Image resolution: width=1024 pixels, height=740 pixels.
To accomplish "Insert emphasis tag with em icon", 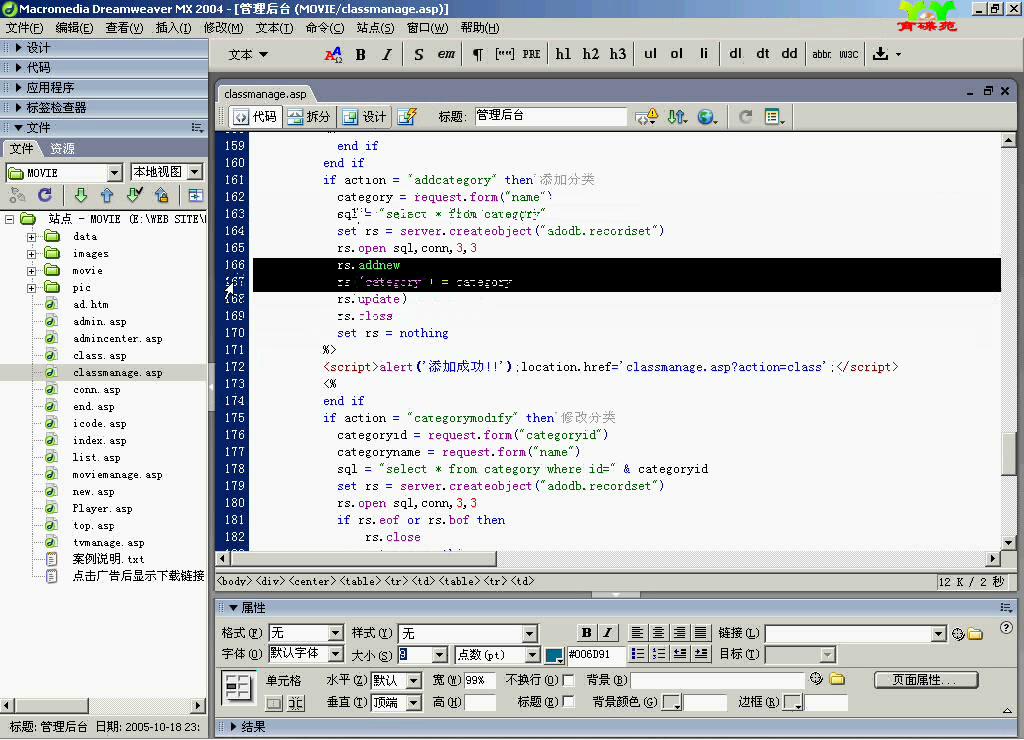I will click(x=446, y=55).
